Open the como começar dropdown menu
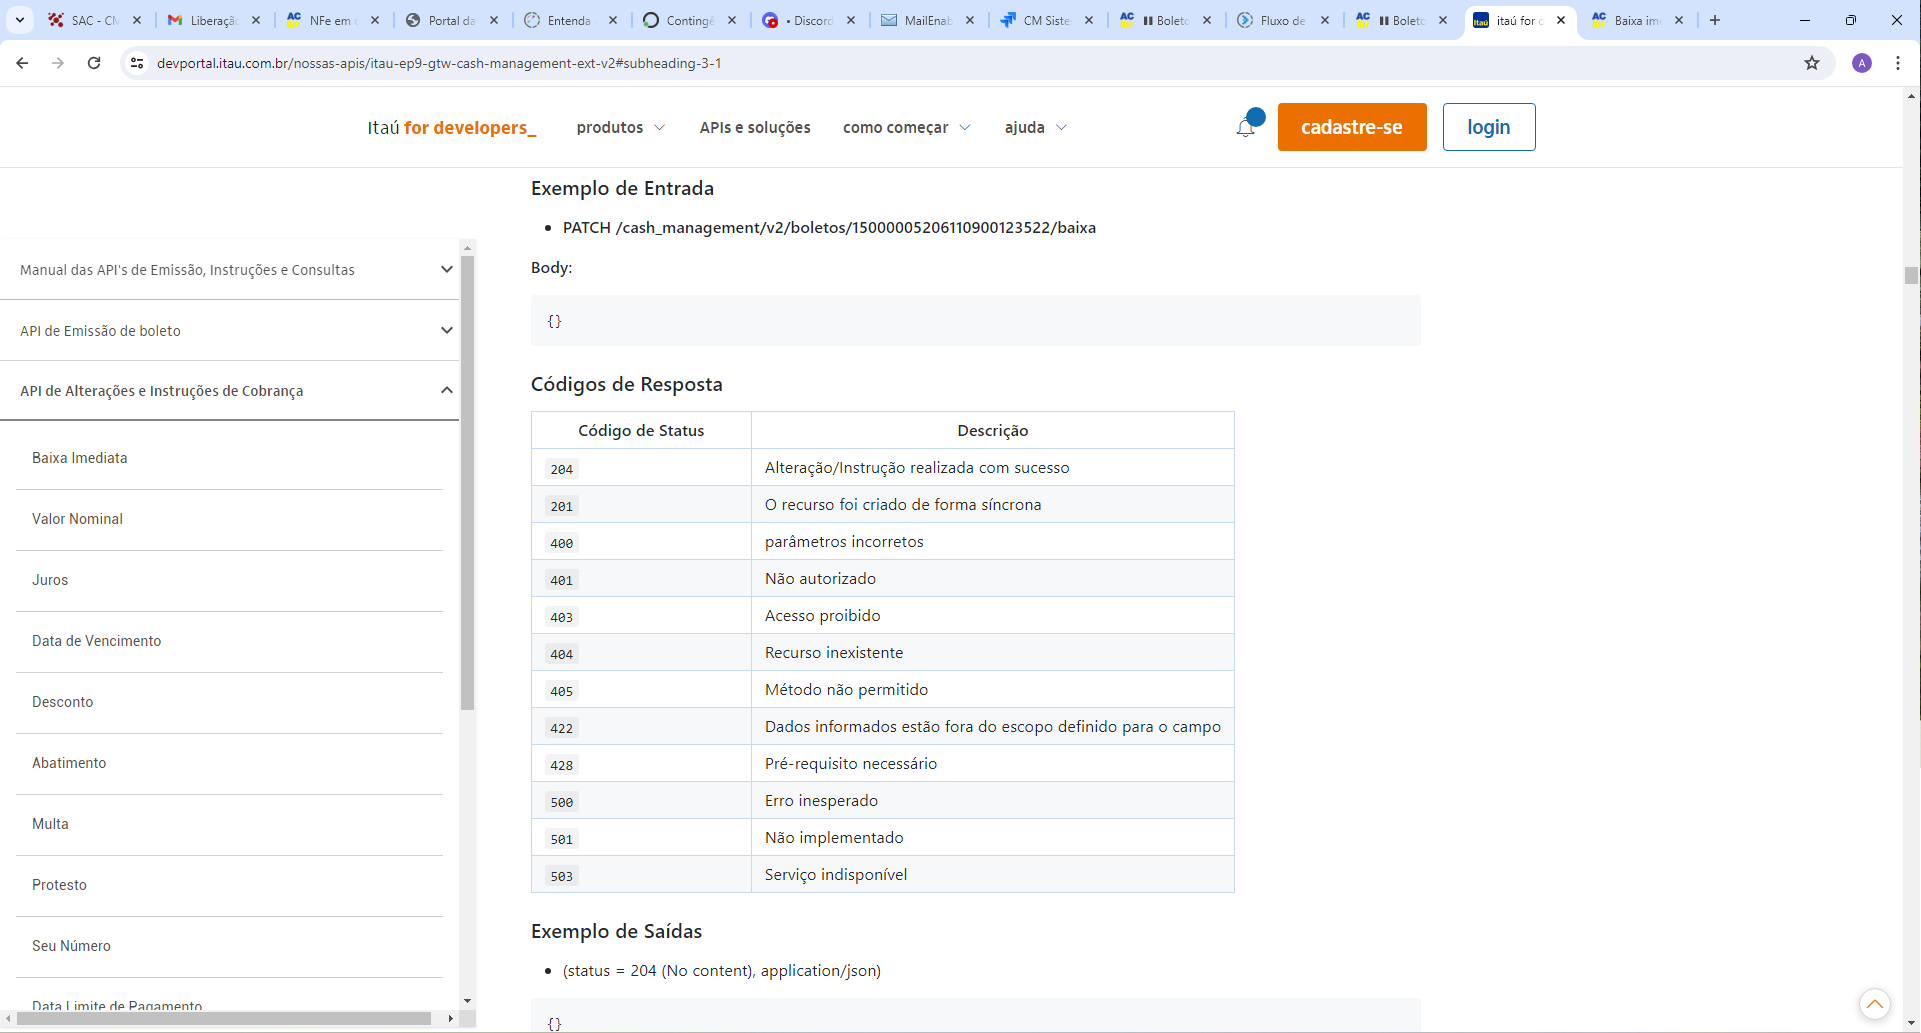 pos(906,127)
